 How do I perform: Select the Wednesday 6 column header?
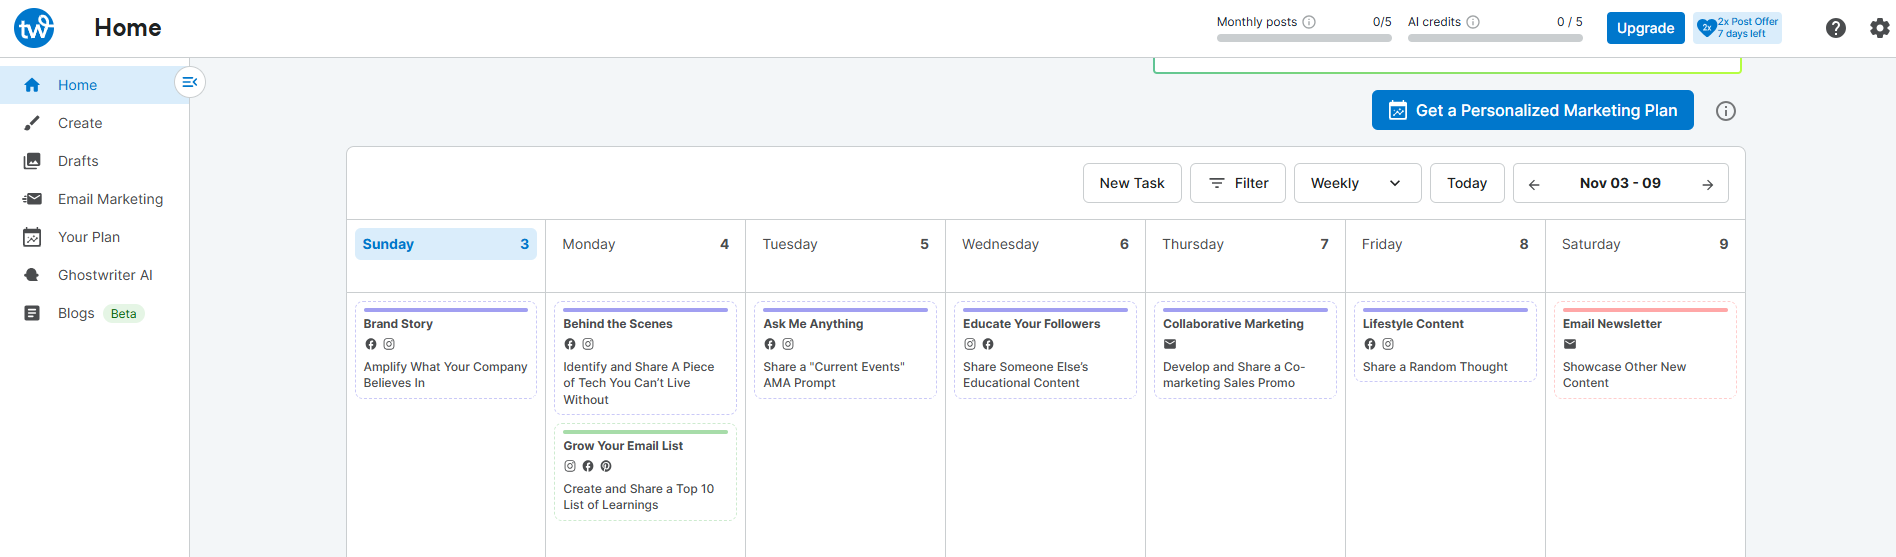pyautogui.click(x=1046, y=244)
